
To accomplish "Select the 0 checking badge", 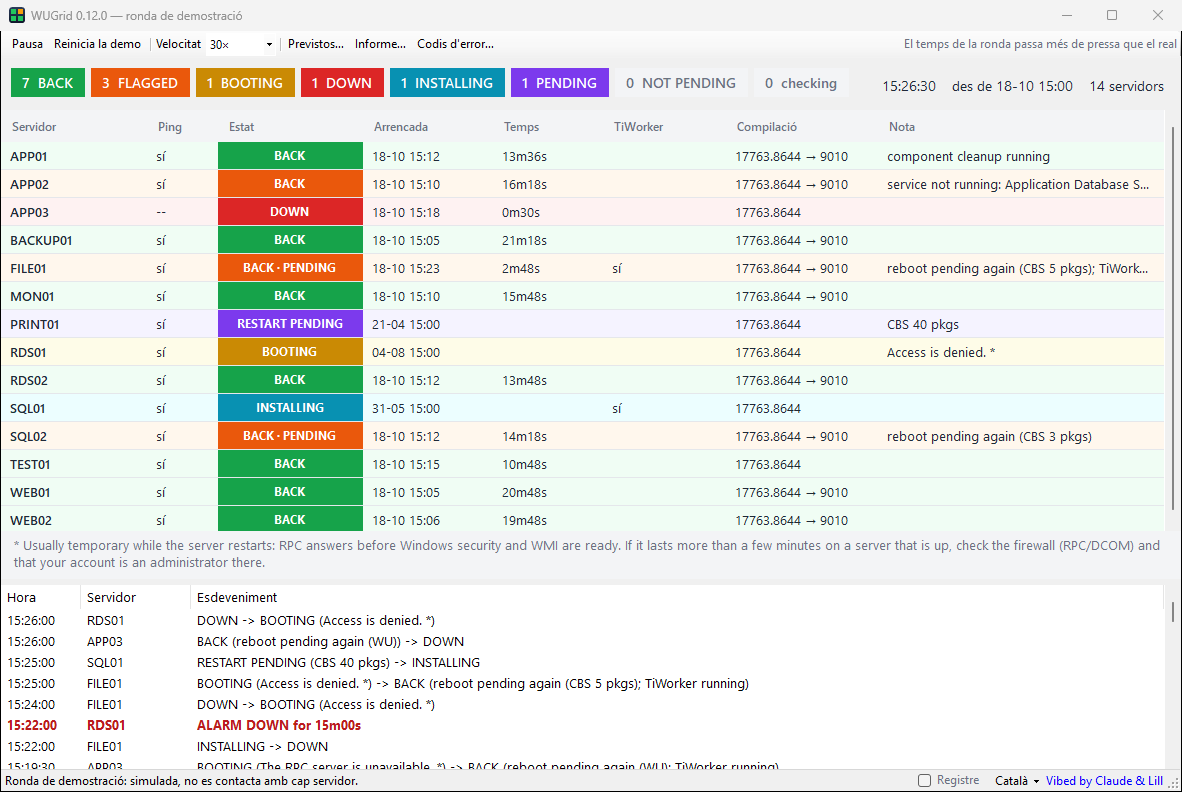I will pyautogui.click(x=801, y=83).
